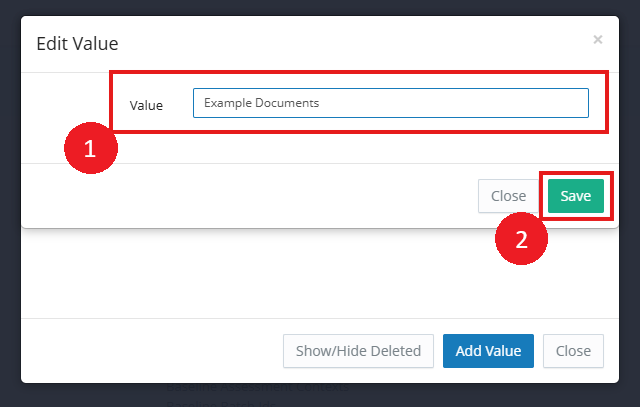Viewport: 640px width, 407px height.
Task: Save the edited value
Action: 575,196
